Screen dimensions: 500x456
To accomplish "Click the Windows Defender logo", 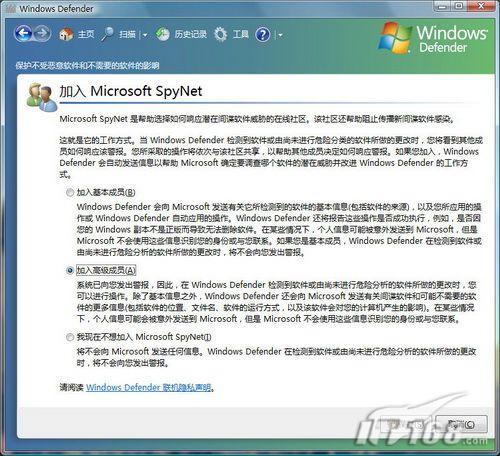I will pos(433,38).
